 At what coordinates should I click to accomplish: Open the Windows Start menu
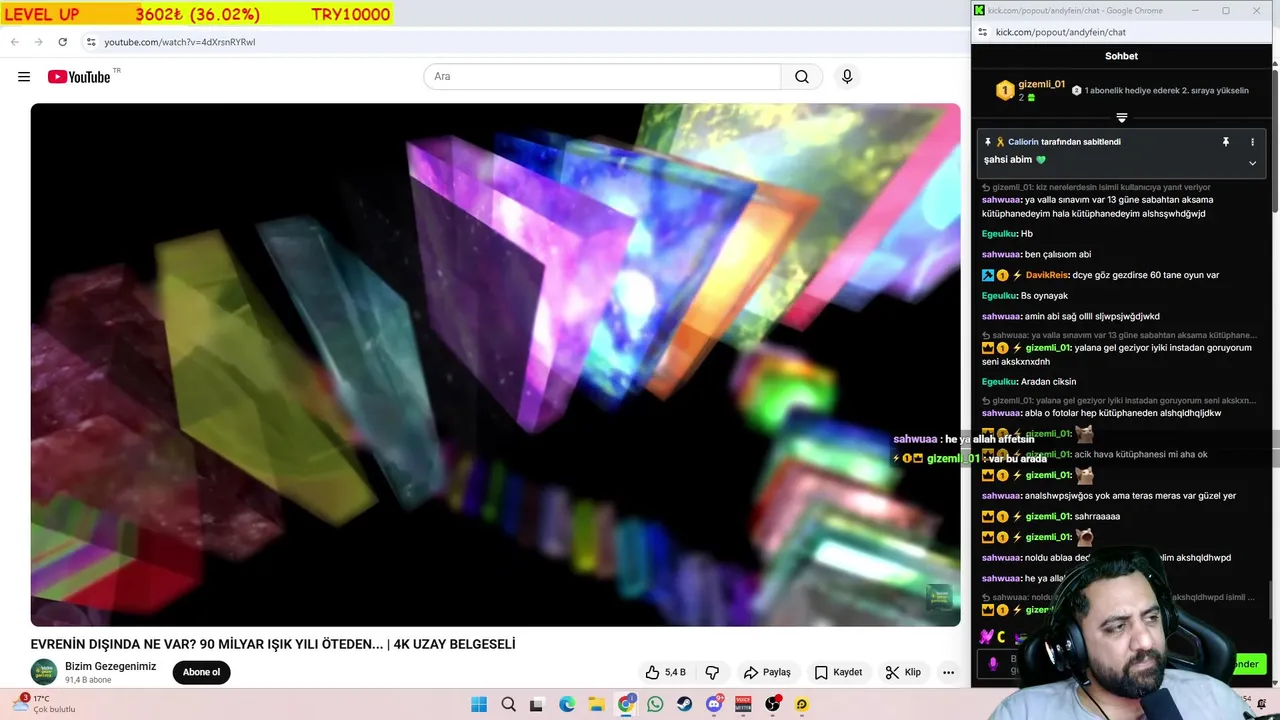[x=479, y=704]
